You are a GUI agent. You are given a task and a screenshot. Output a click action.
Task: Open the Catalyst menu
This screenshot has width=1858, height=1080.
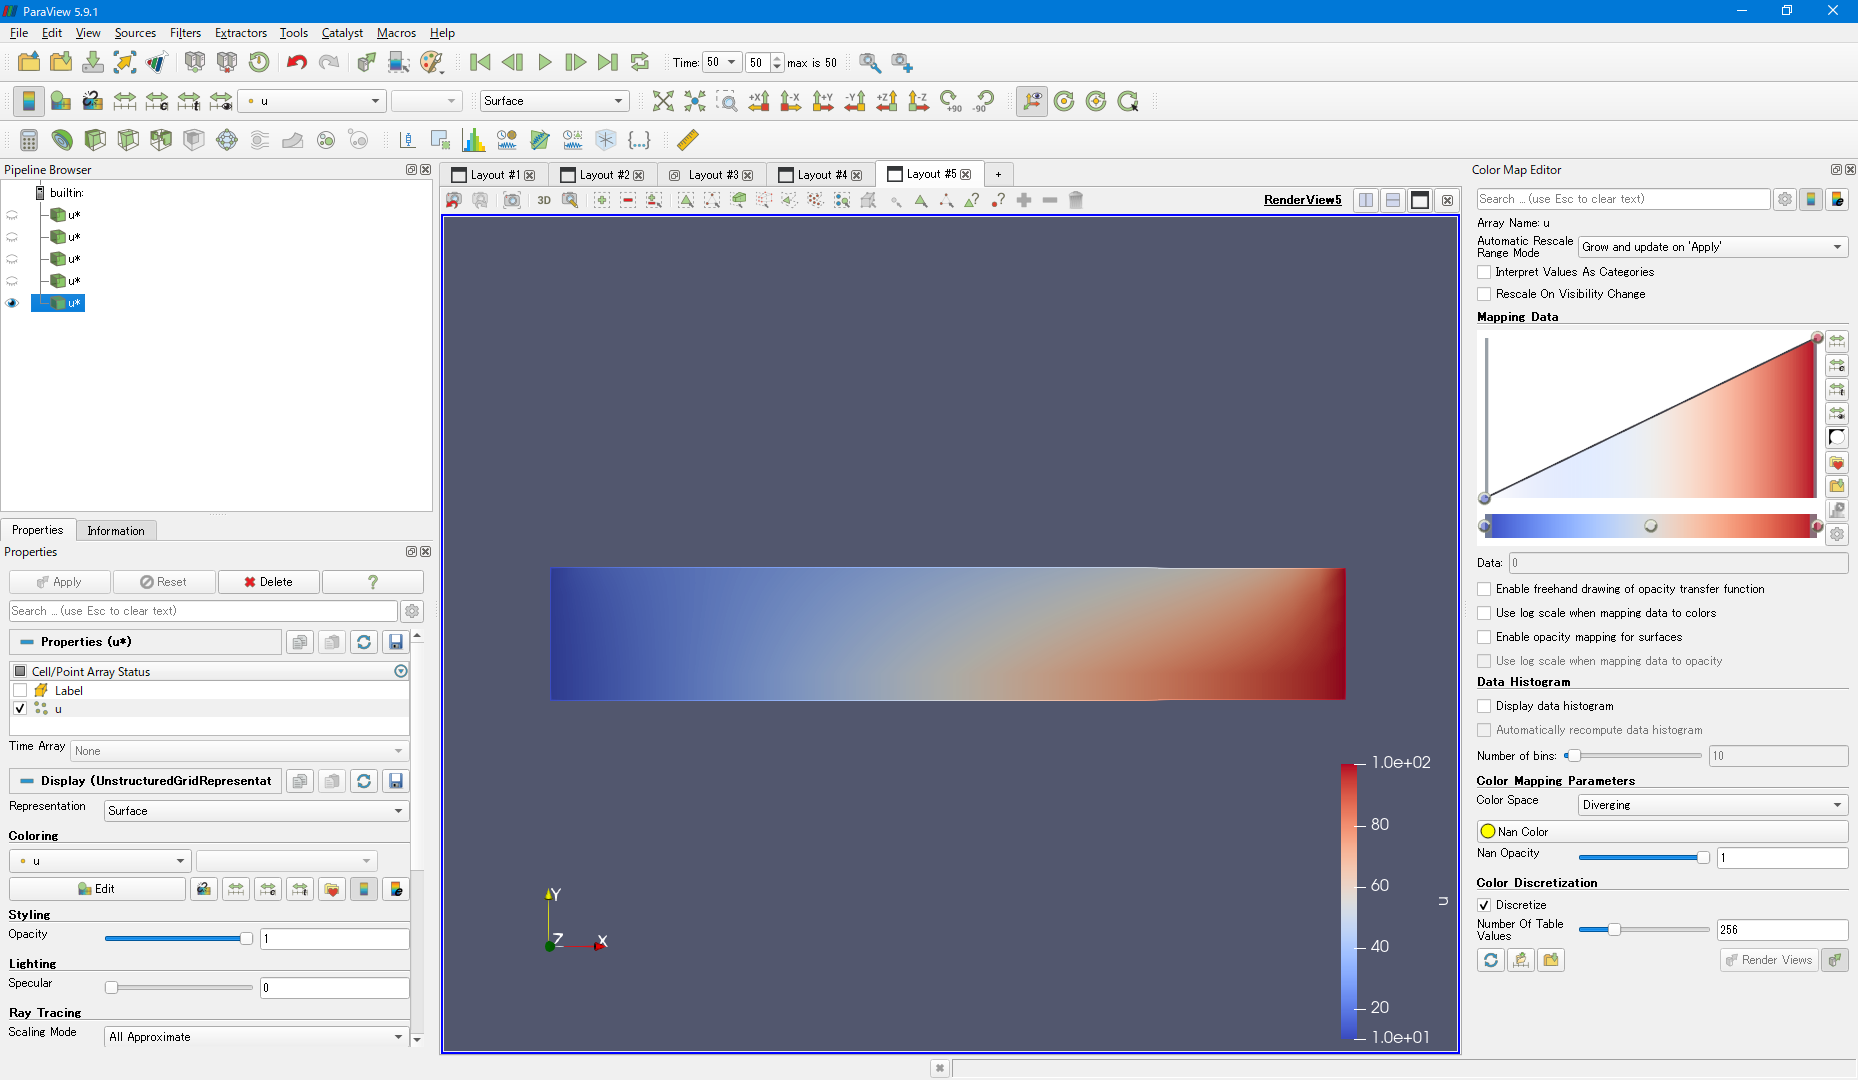click(x=342, y=33)
